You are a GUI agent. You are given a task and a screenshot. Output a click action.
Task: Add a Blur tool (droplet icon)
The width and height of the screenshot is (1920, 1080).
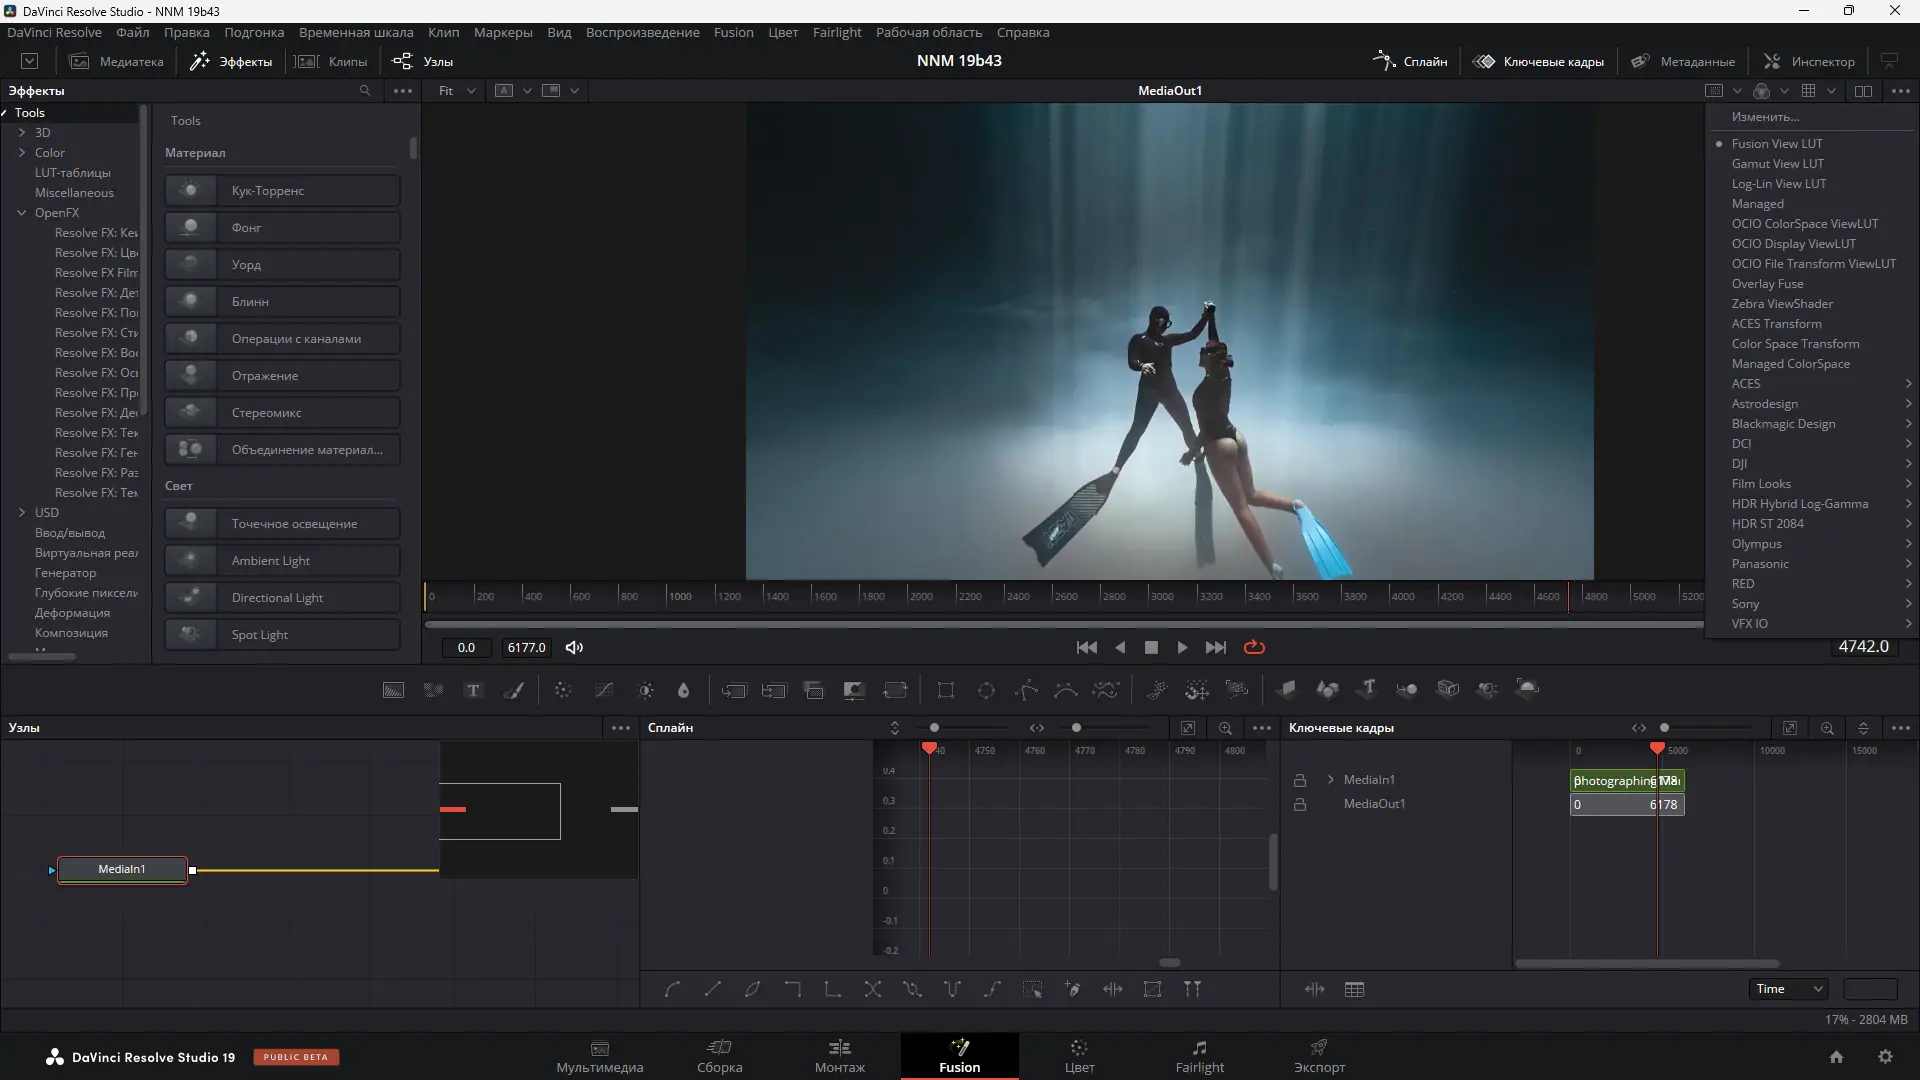pos(683,690)
